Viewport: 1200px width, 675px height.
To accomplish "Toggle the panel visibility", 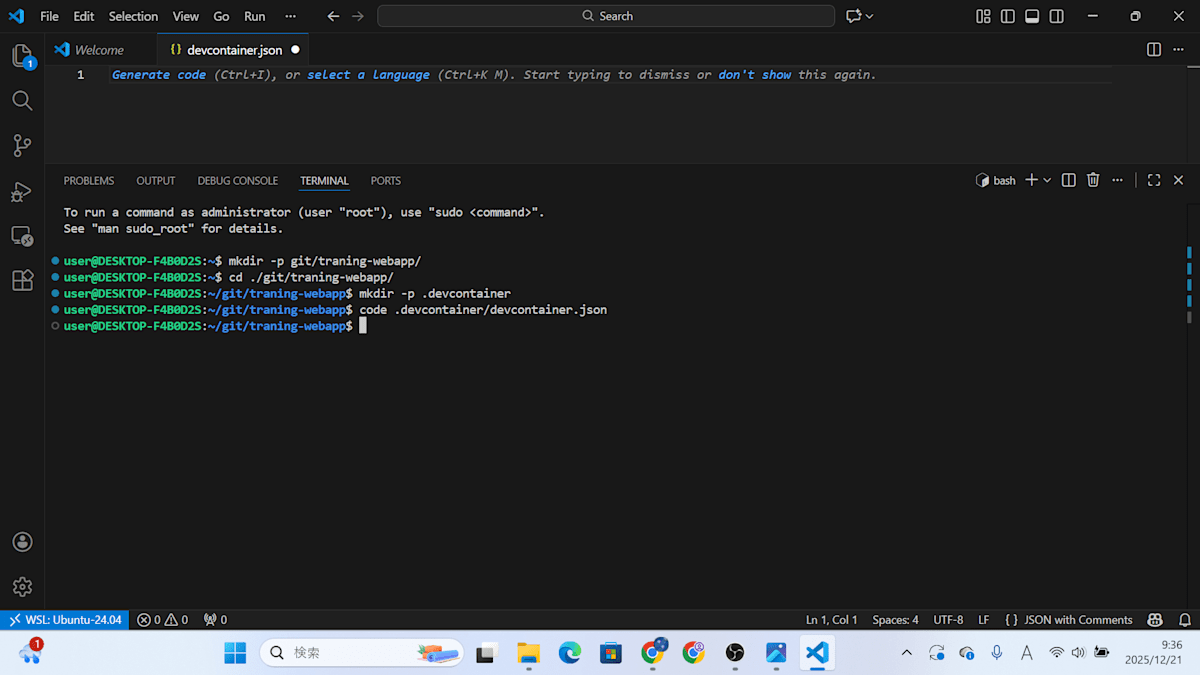I will point(1031,16).
